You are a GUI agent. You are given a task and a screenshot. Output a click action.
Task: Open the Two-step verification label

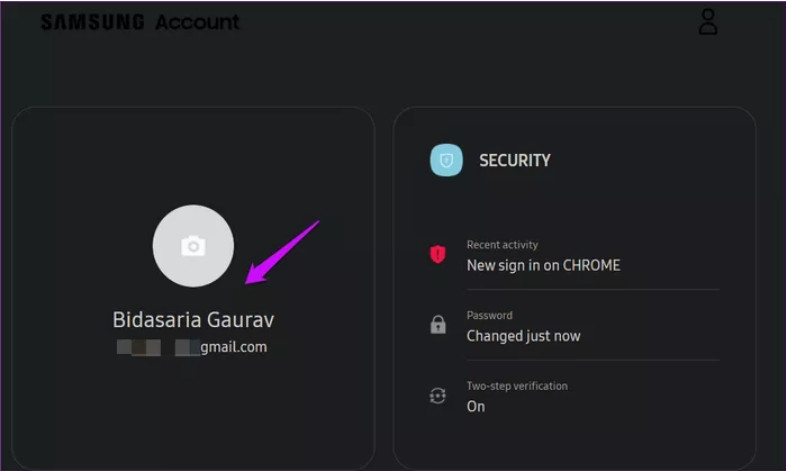point(516,386)
